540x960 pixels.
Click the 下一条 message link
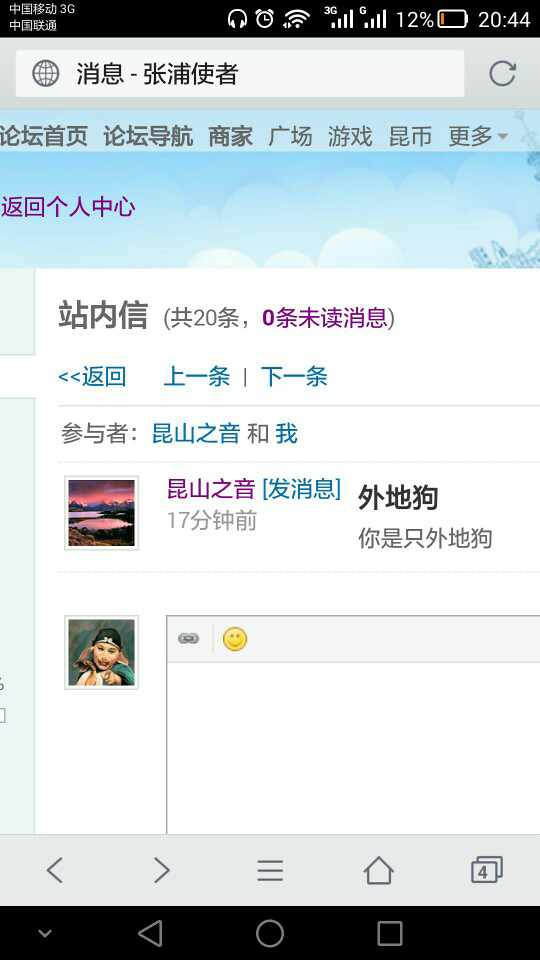(x=294, y=376)
